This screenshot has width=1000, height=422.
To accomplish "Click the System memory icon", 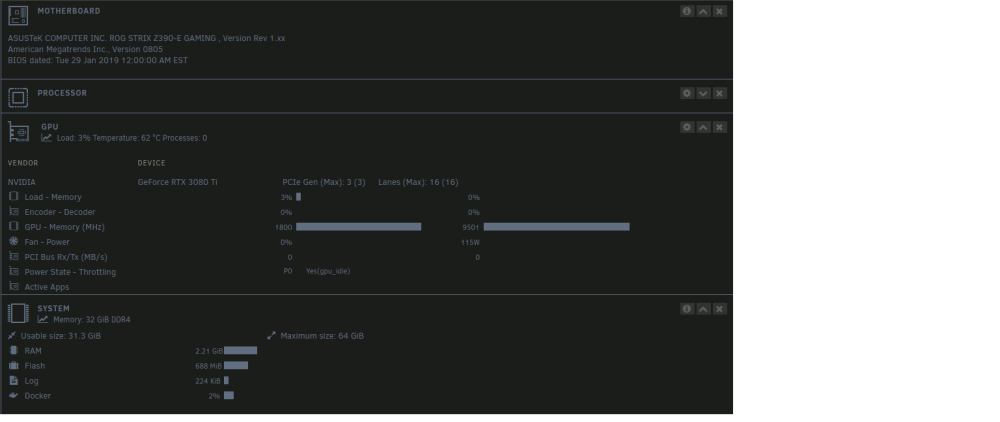I will pos(18,313).
